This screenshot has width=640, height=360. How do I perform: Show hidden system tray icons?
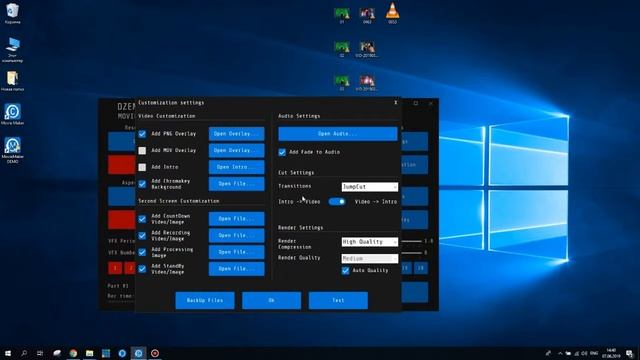click(x=560, y=353)
